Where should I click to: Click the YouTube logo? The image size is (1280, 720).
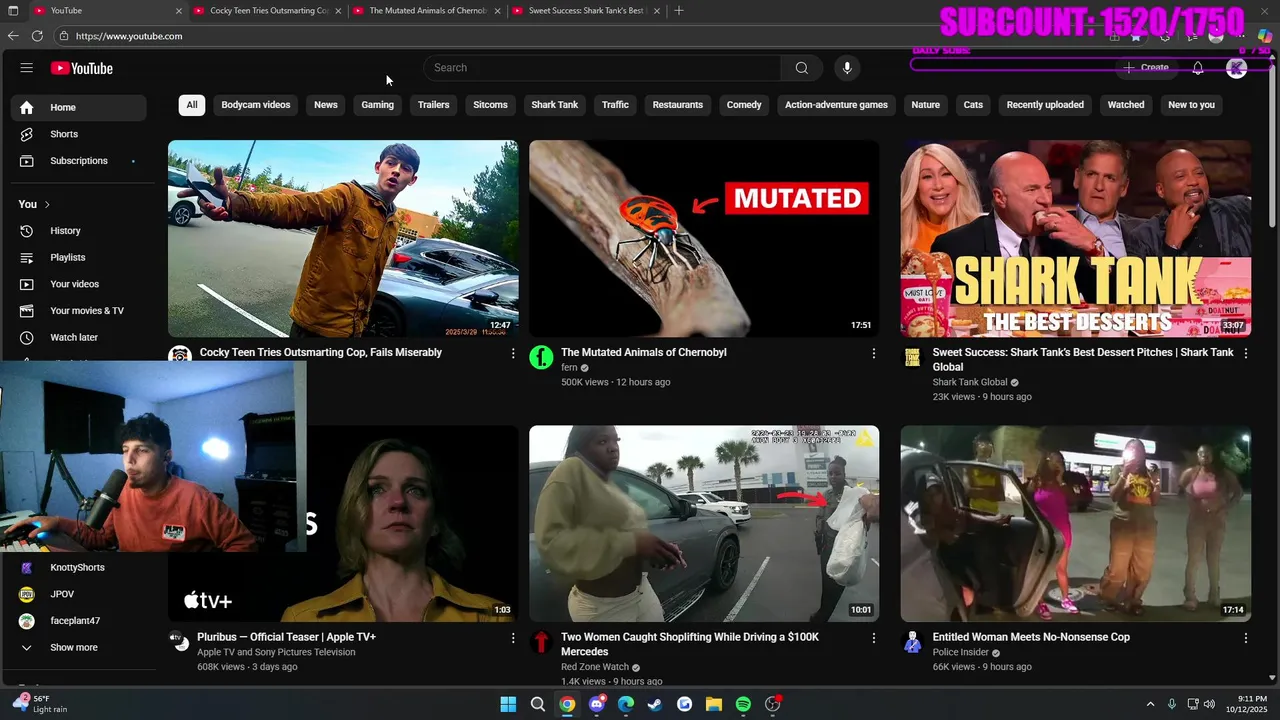pos(82,68)
